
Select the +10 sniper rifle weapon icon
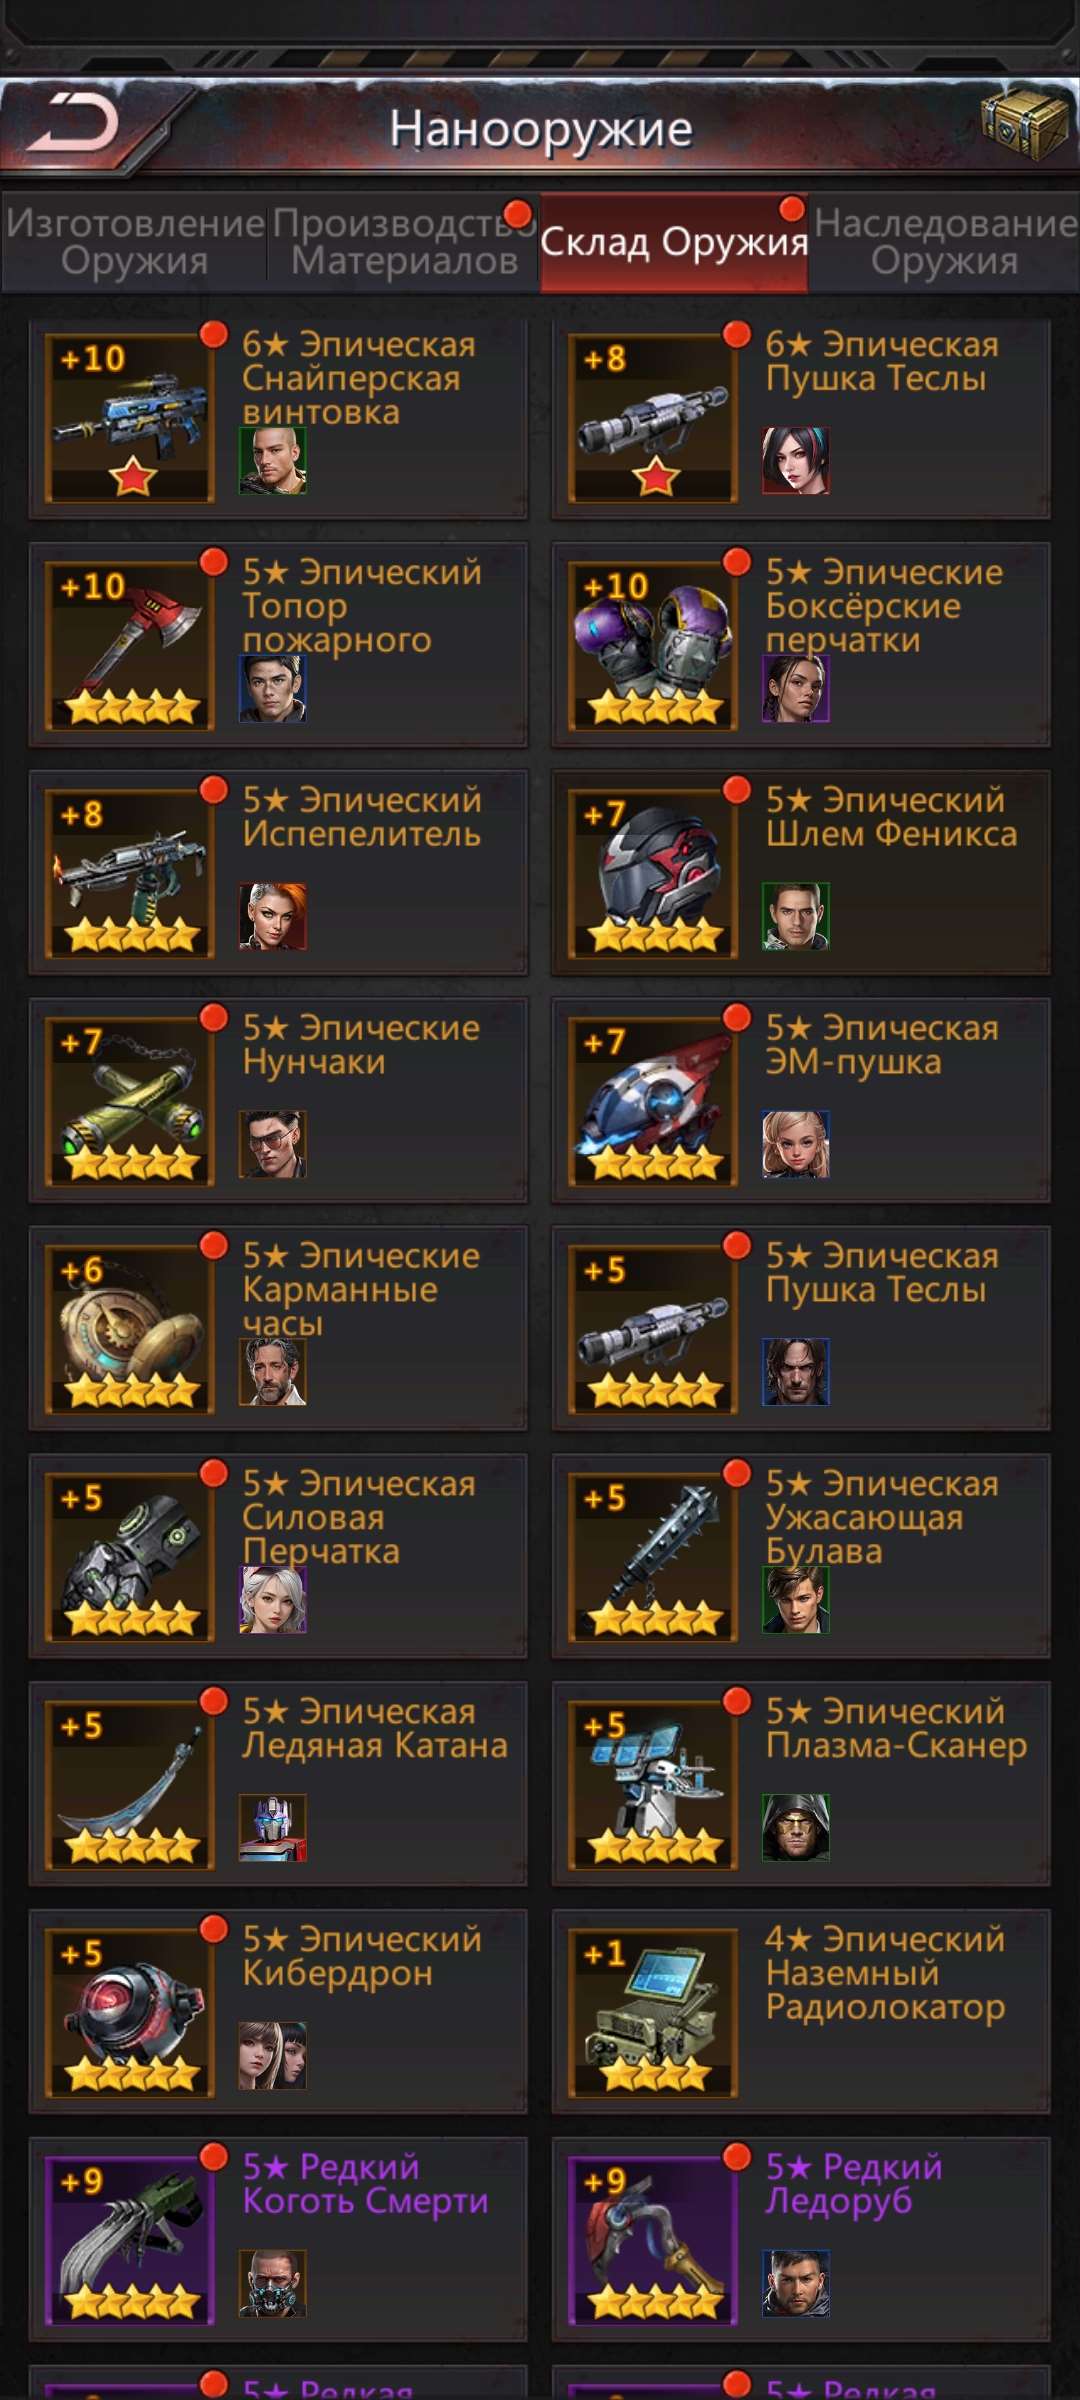(x=130, y=418)
